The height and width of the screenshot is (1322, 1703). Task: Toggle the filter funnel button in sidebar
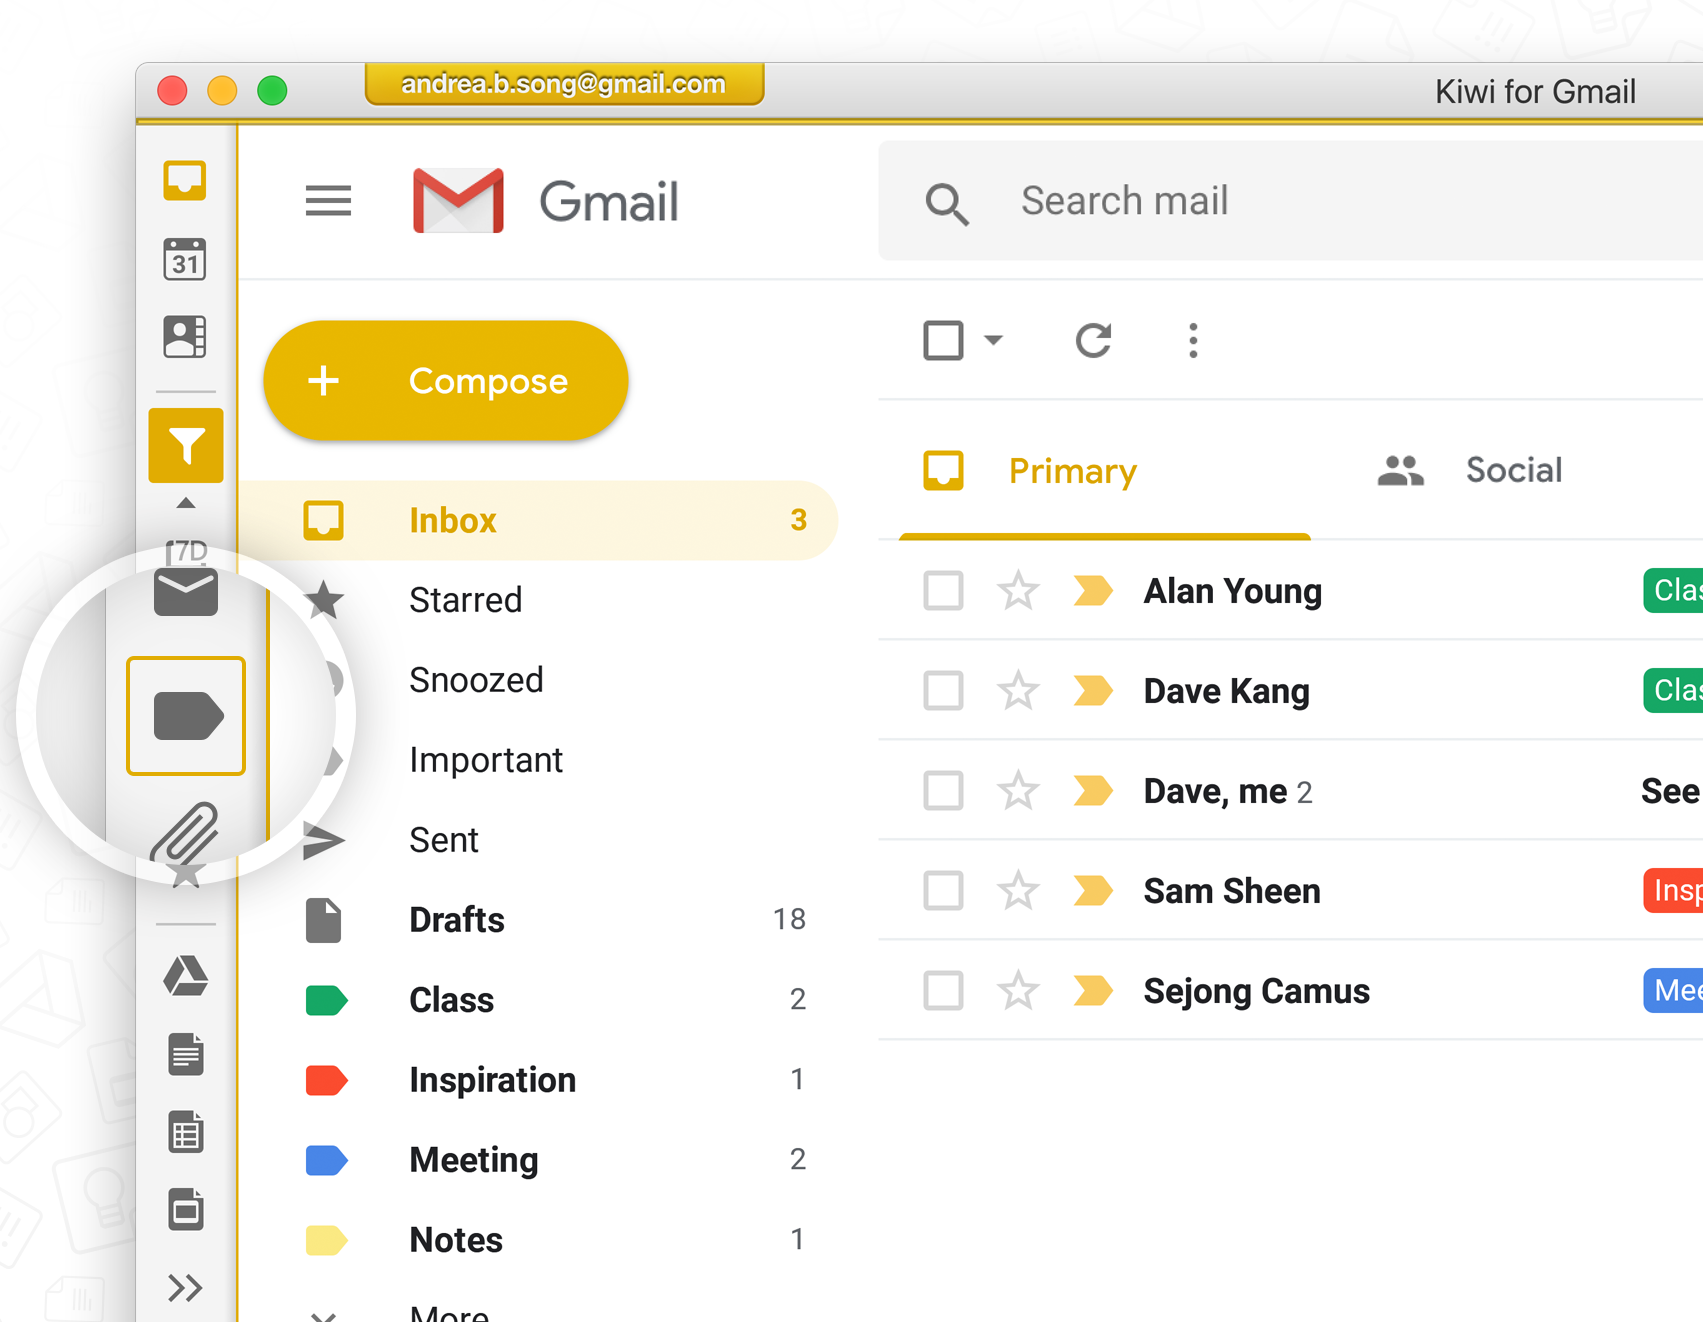pyautogui.click(x=186, y=446)
